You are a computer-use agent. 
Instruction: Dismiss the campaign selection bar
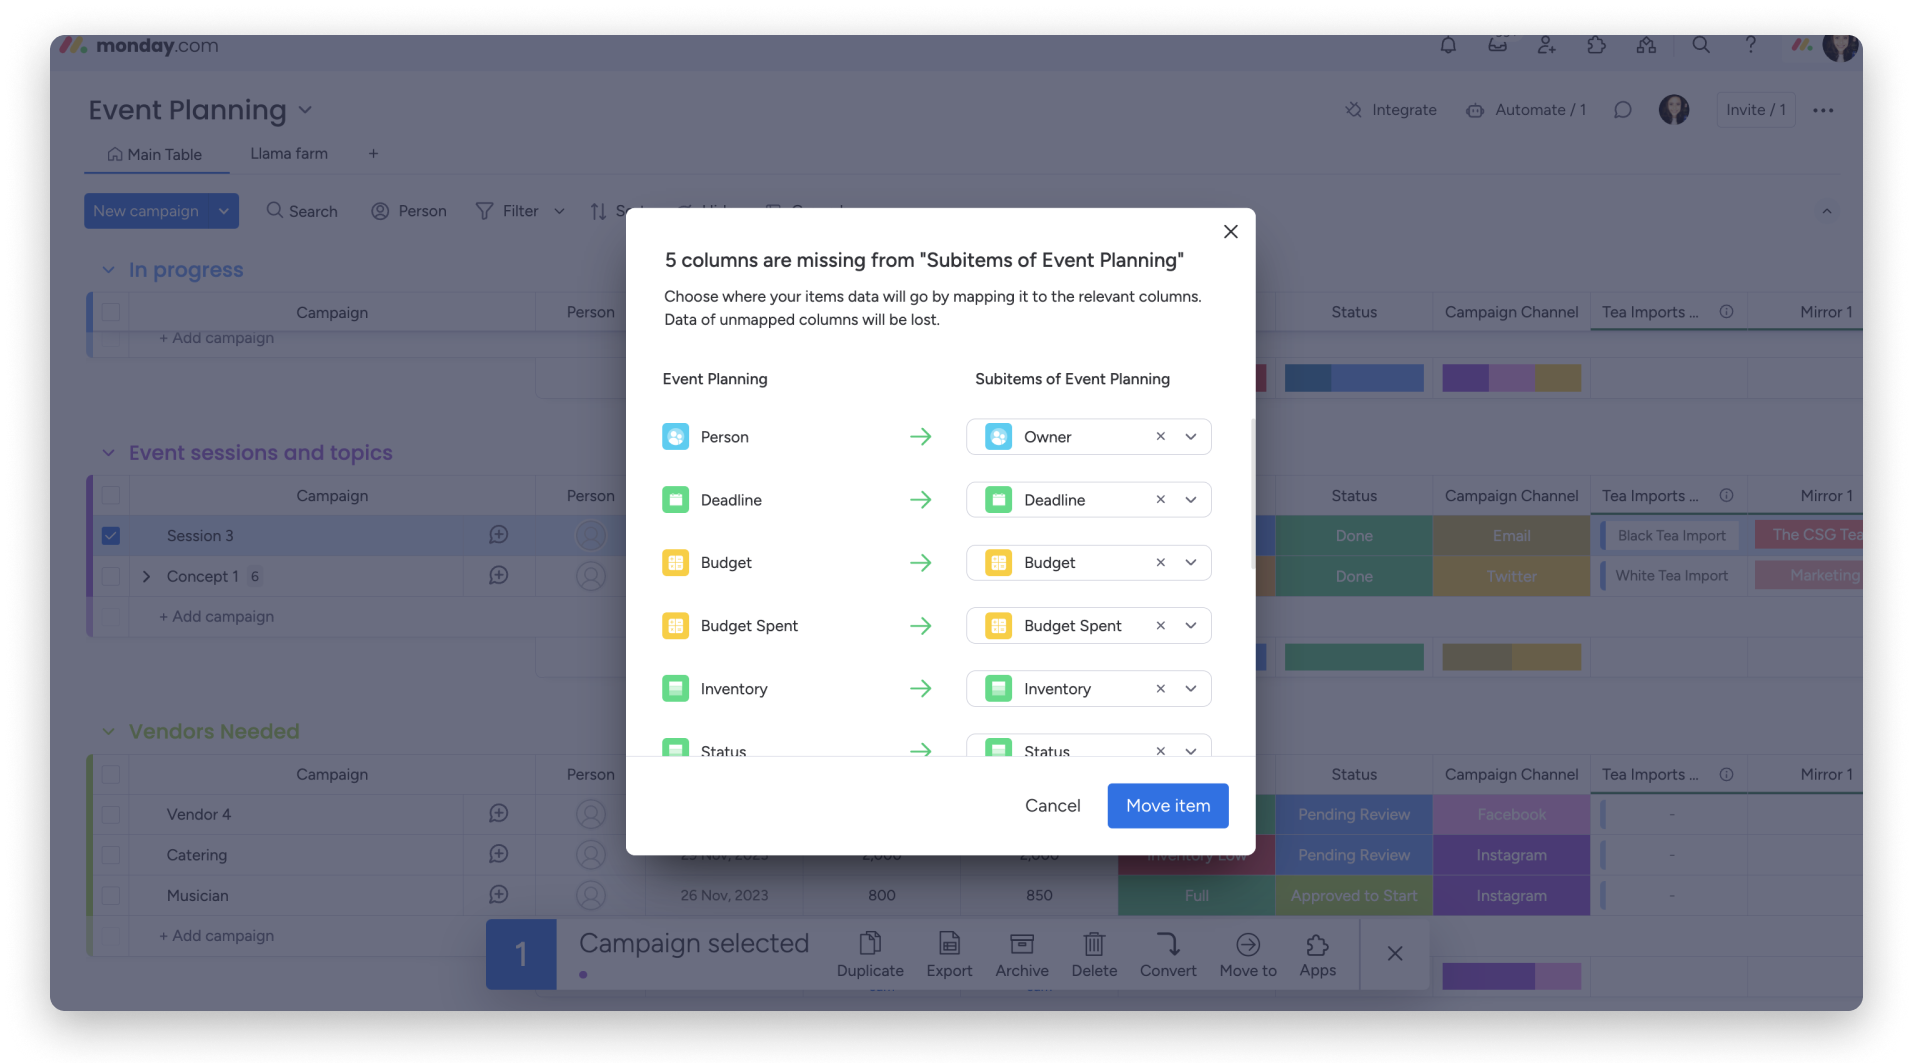coord(1395,954)
